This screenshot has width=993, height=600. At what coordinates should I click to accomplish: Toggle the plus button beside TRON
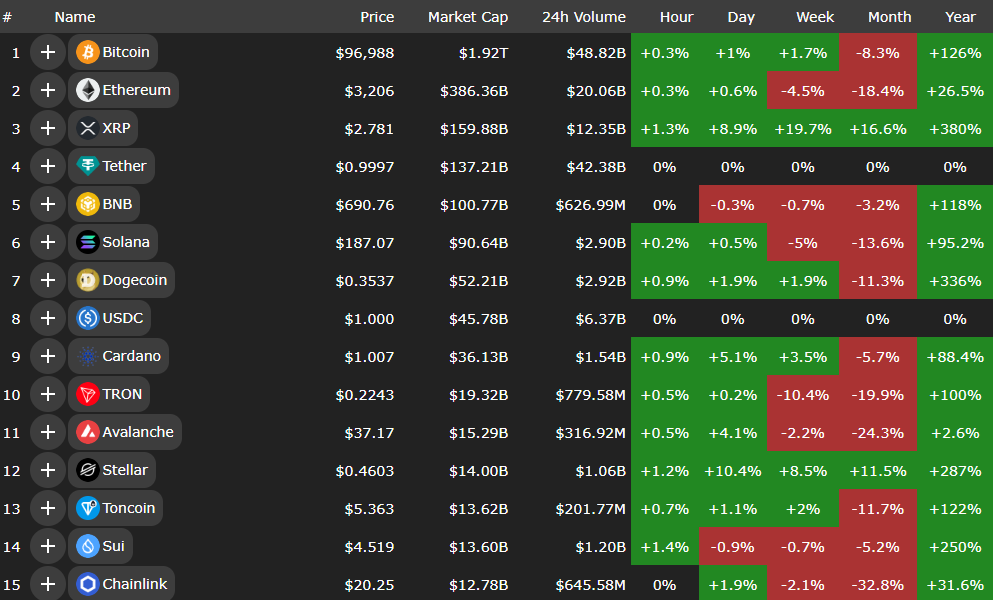pyautogui.click(x=47, y=394)
